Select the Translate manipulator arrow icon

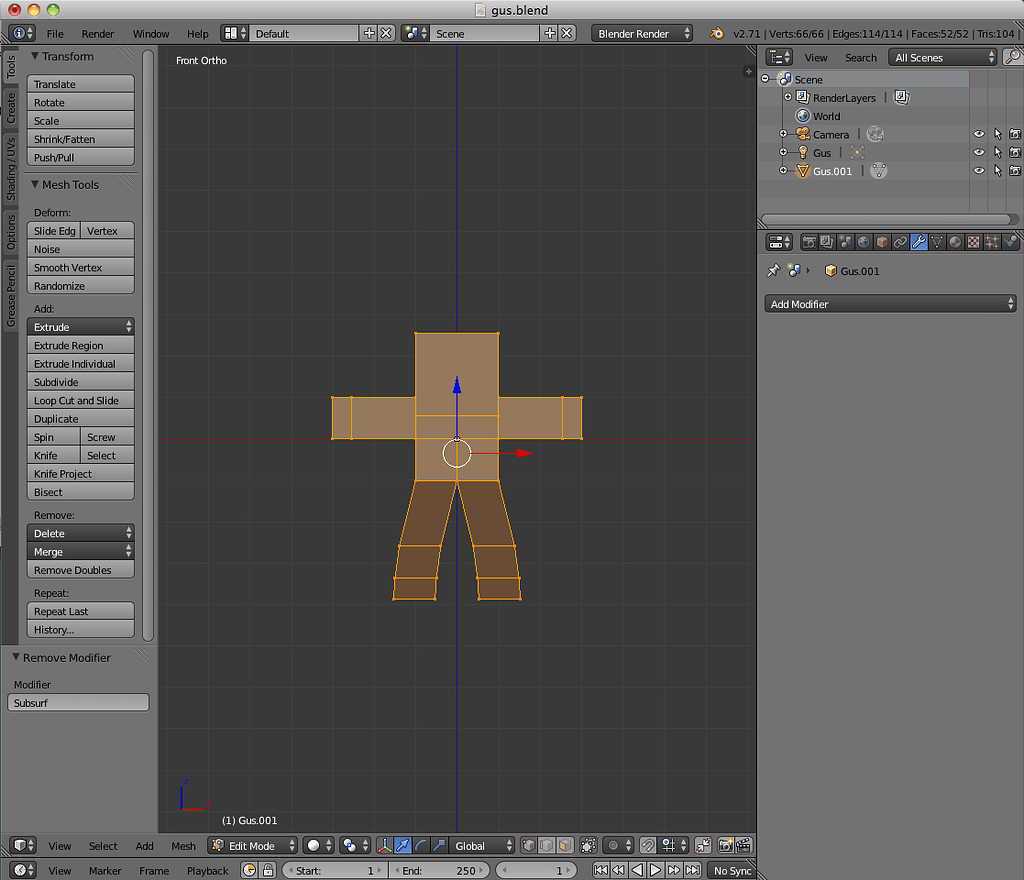(x=403, y=845)
